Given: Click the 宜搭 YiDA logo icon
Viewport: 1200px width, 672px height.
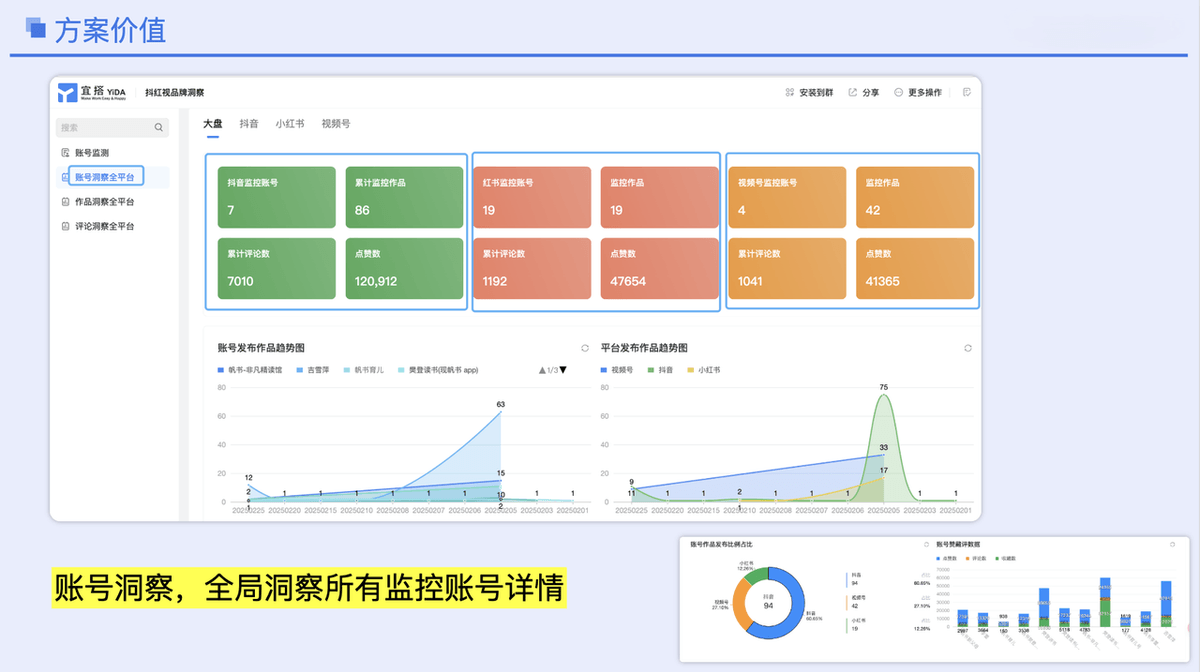Looking at the screenshot, I should (67, 92).
